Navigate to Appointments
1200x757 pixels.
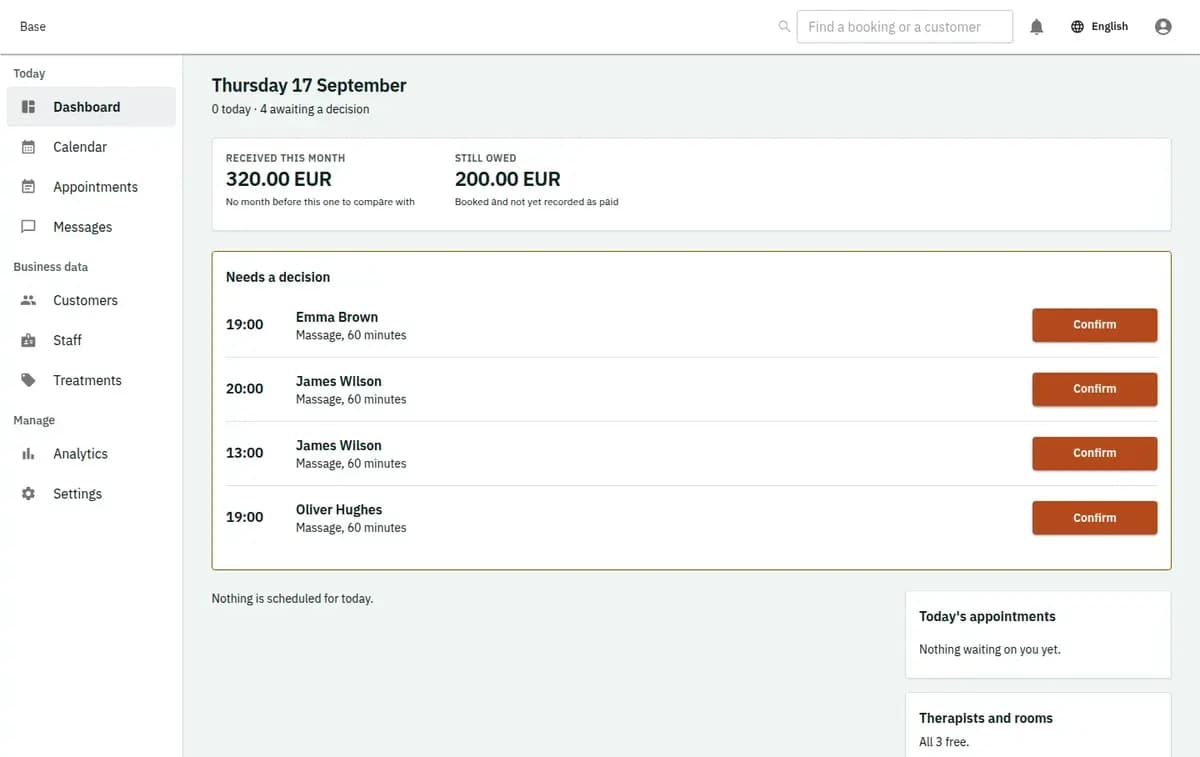pos(91,187)
